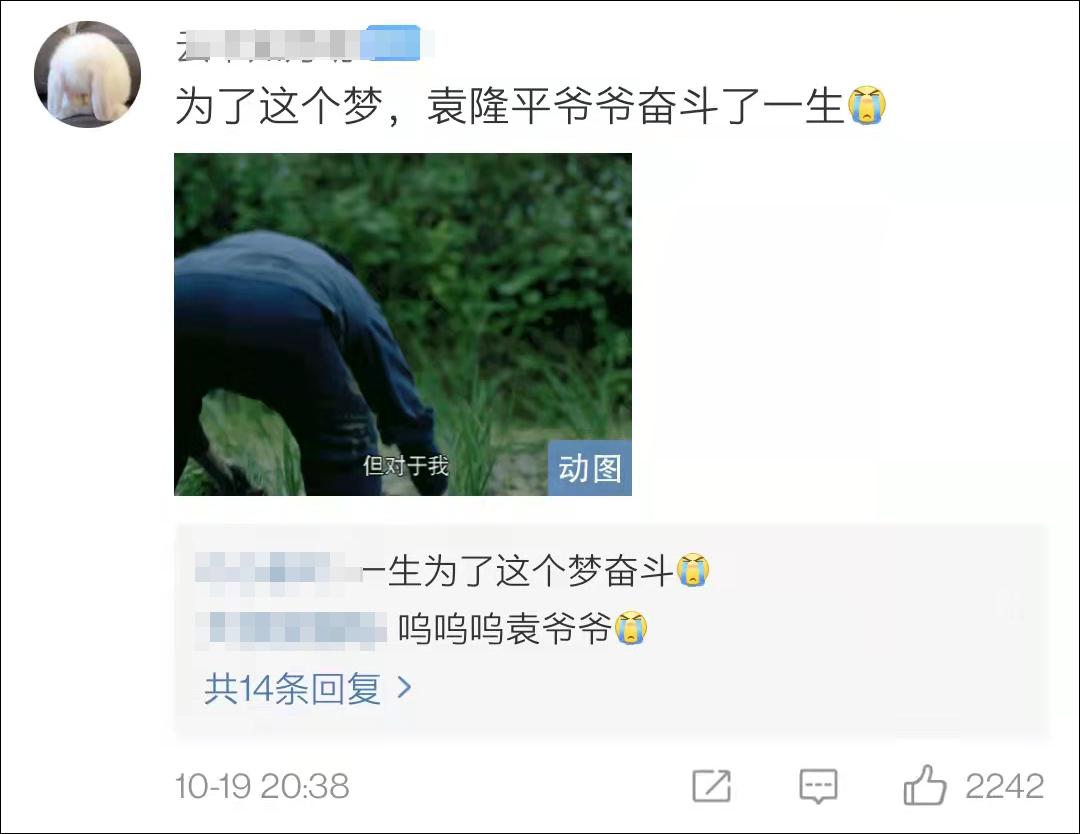Click the chevron next to 共14条回复

pos(405,687)
